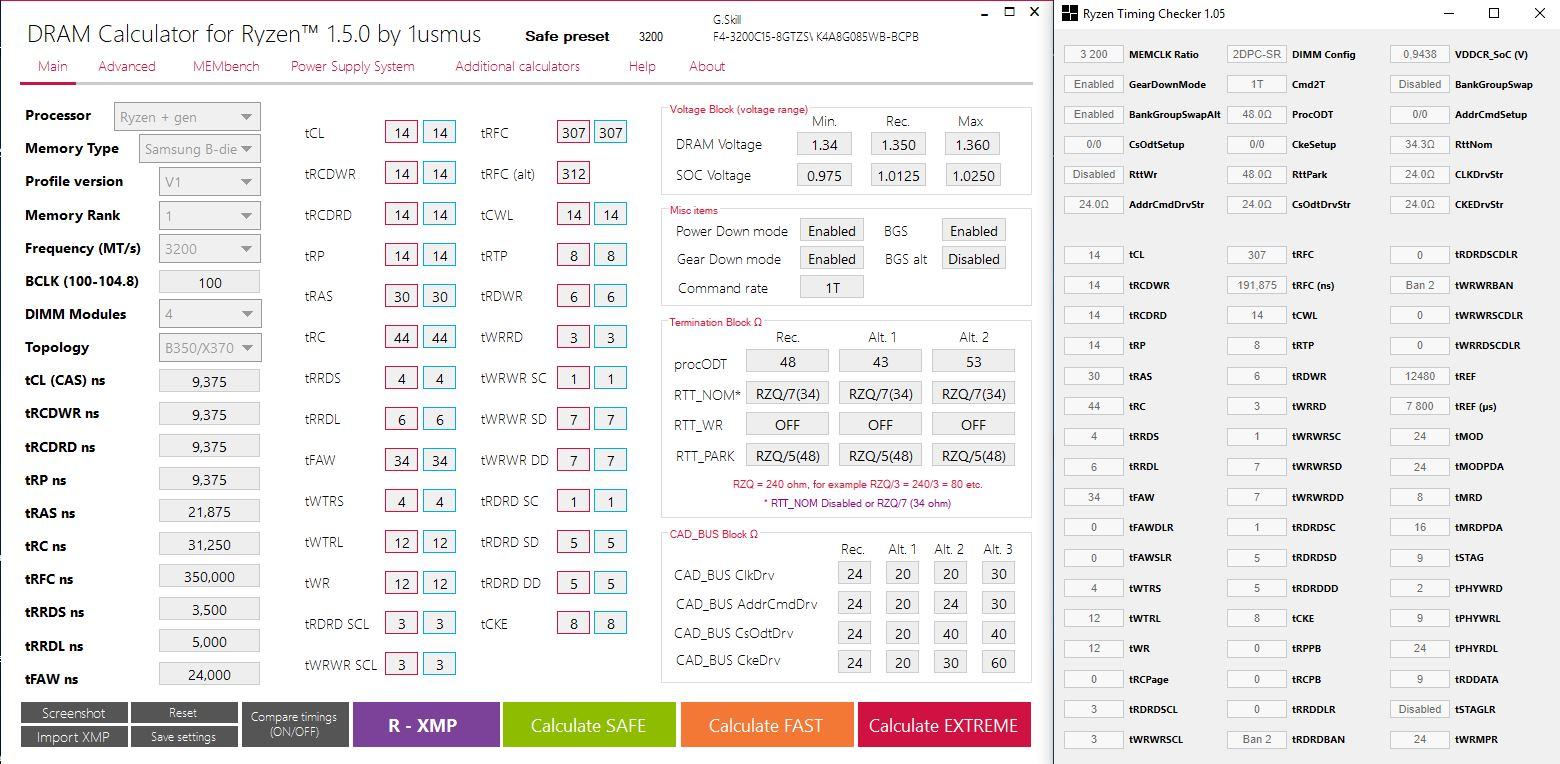Click the purple R - XMP button
The height and width of the screenshot is (764, 1560).
[x=426, y=725]
